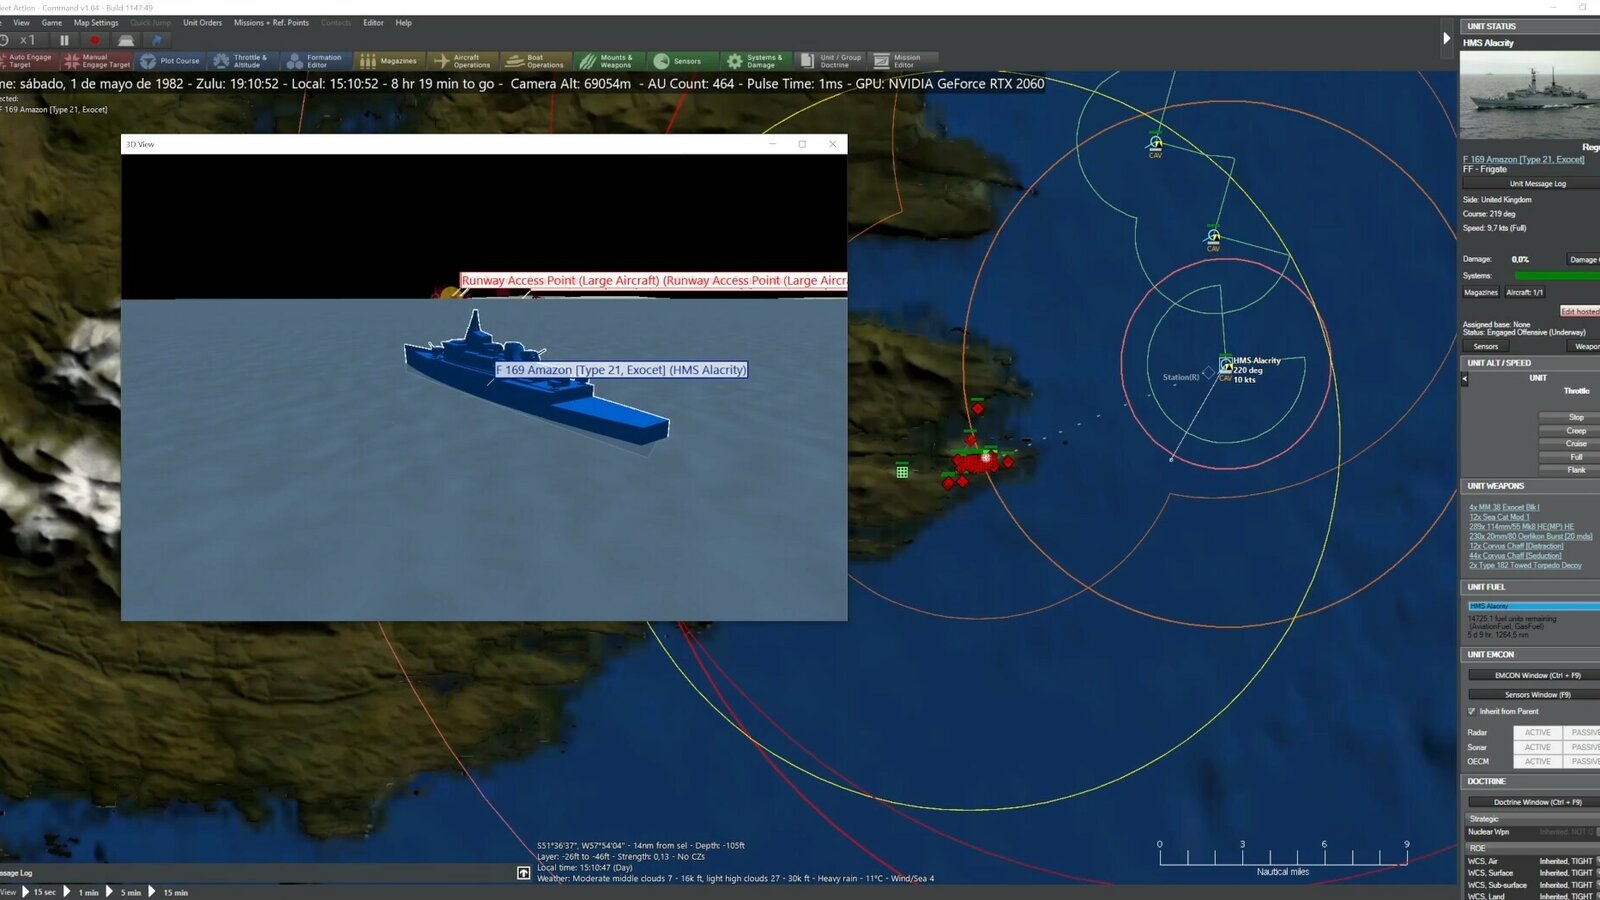The height and width of the screenshot is (900, 1600).
Task: Set OECM to ACTIVE
Action: coord(1537,761)
